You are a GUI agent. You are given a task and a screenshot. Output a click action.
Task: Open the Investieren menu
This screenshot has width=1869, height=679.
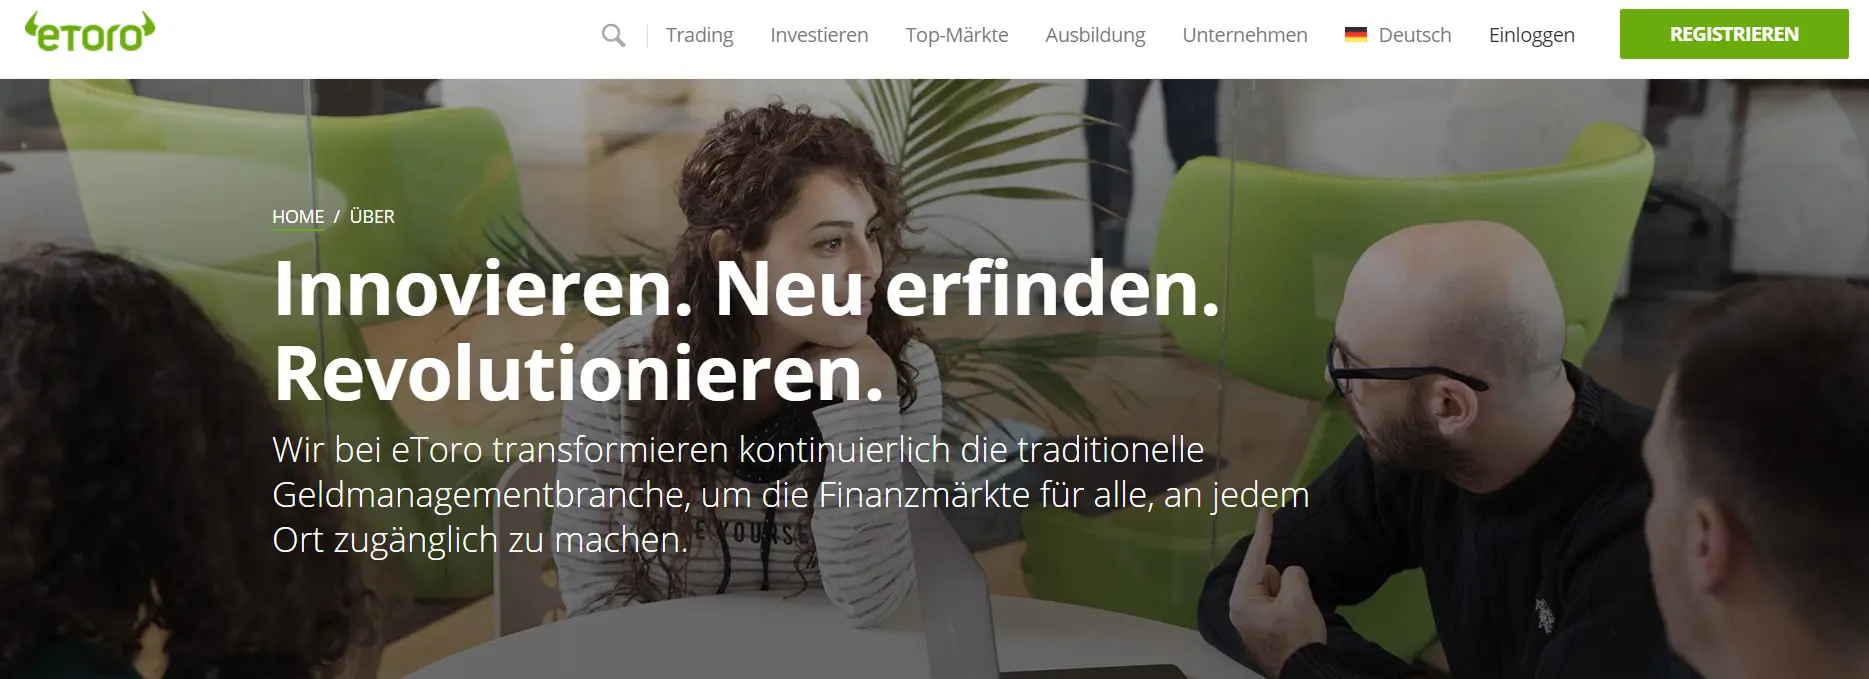point(819,35)
